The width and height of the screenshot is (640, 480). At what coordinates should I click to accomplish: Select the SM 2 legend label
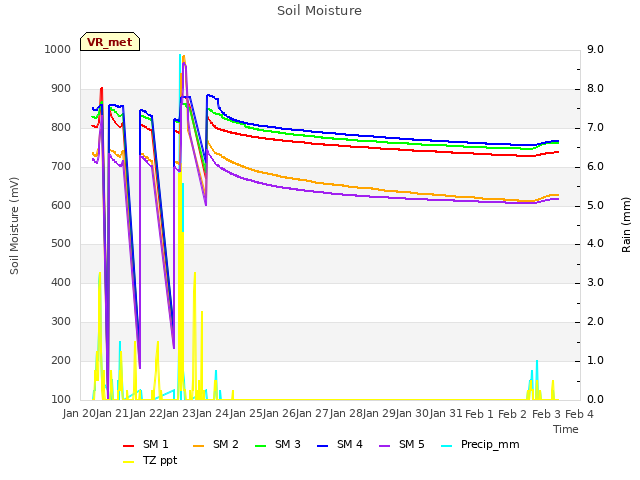click(x=226, y=444)
